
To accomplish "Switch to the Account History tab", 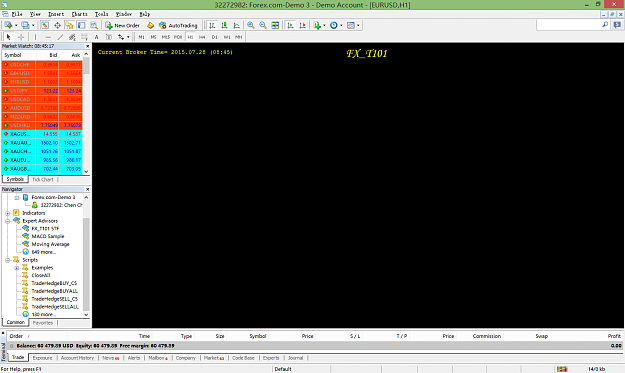I will (x=77, y=358).
